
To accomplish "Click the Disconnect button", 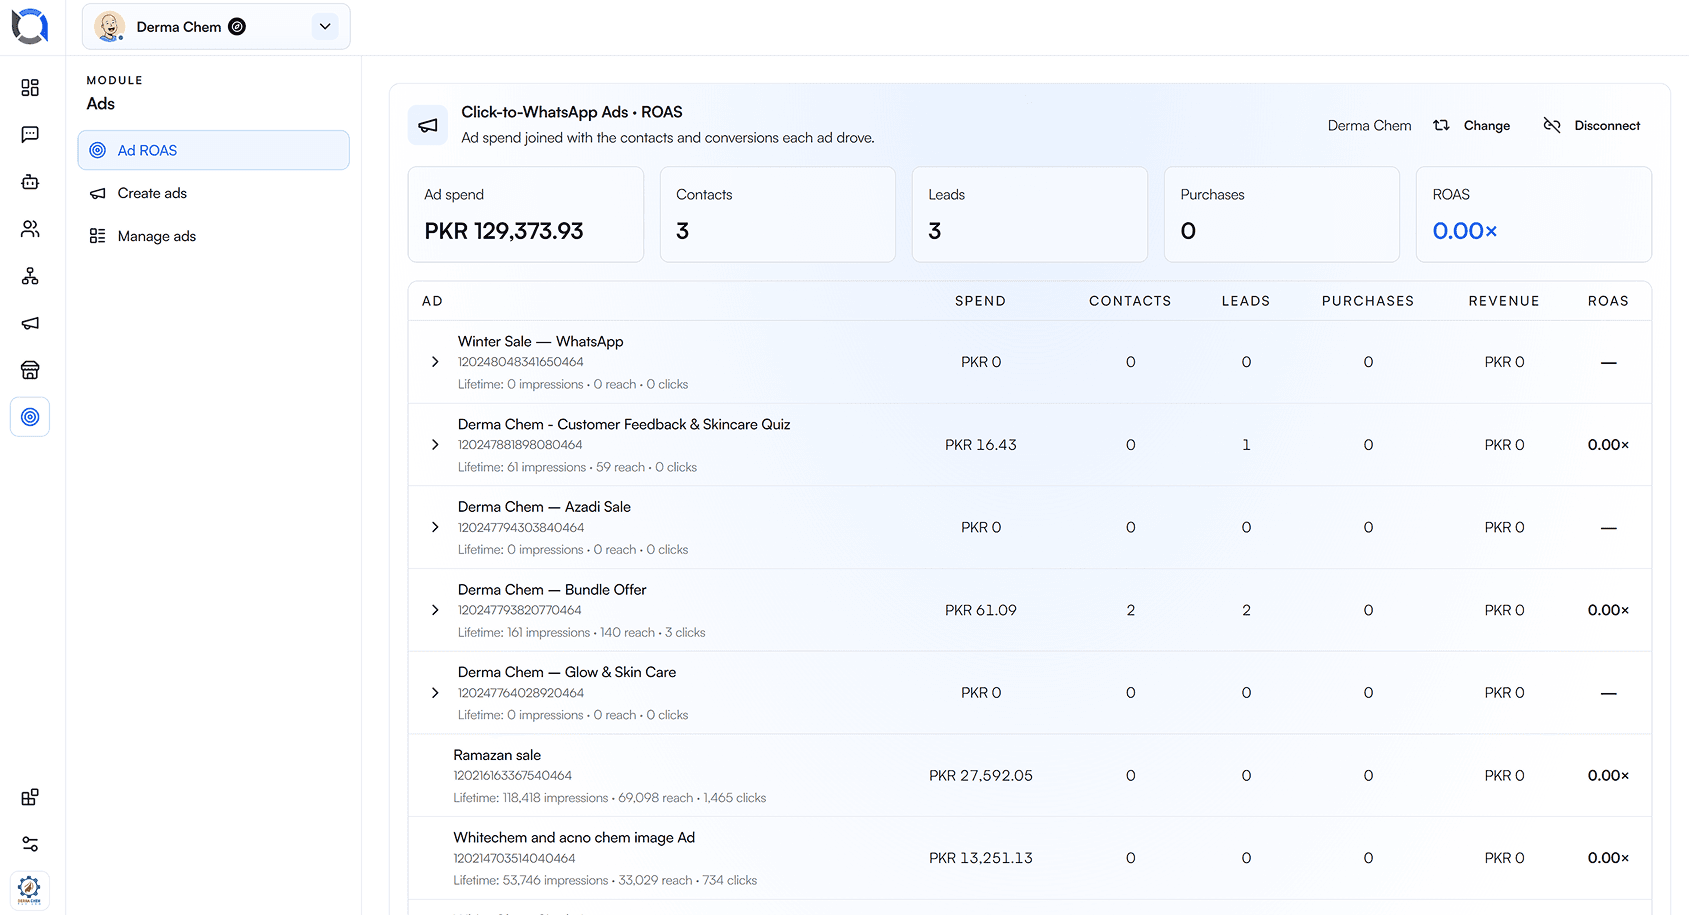I will point(1592,125).
